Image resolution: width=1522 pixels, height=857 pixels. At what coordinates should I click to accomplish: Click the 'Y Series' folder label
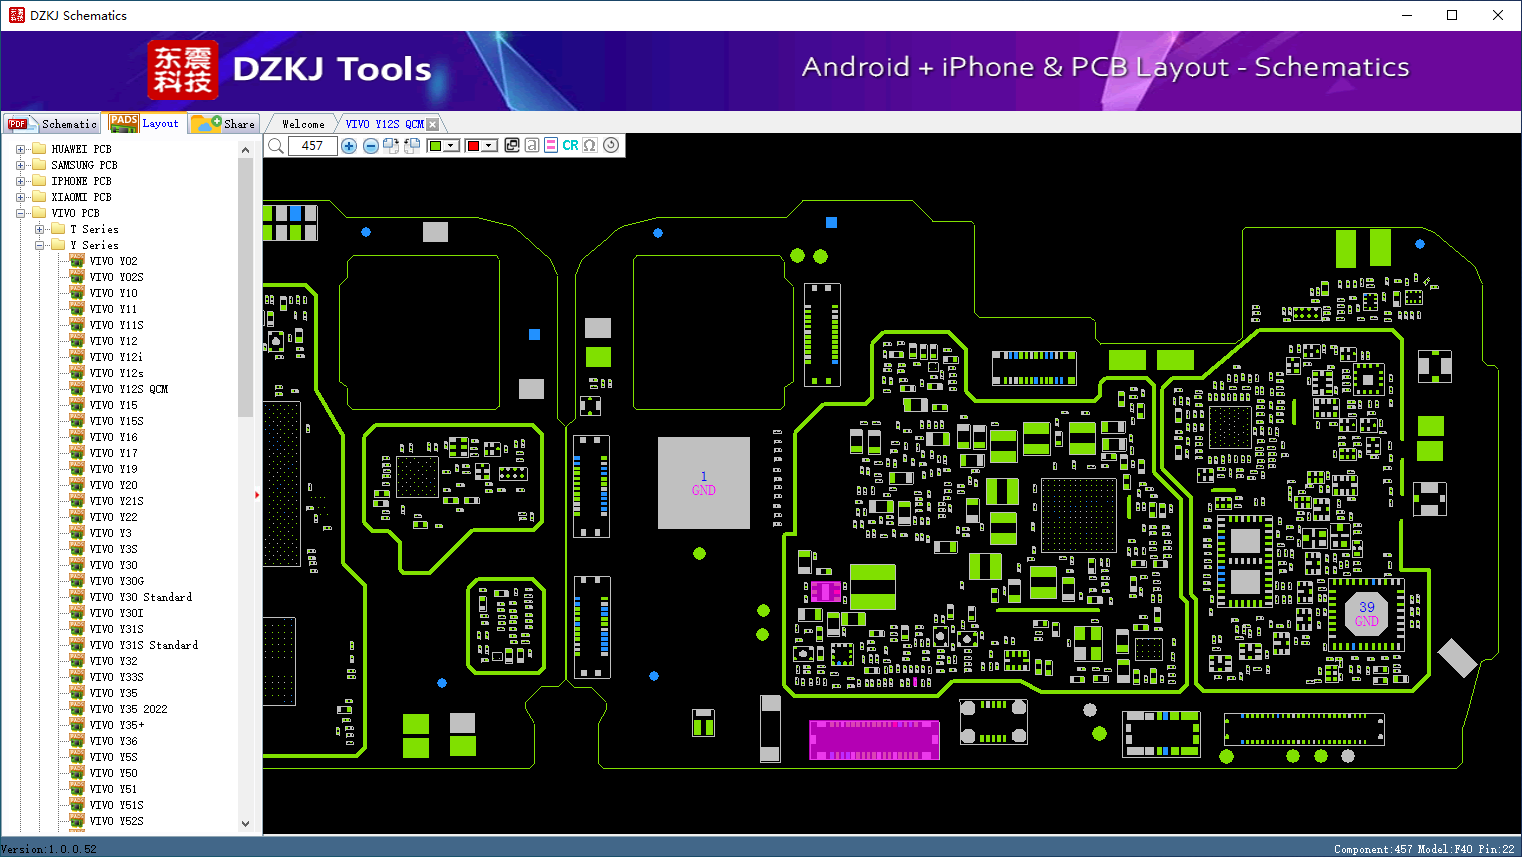click(x=94, y=245)
